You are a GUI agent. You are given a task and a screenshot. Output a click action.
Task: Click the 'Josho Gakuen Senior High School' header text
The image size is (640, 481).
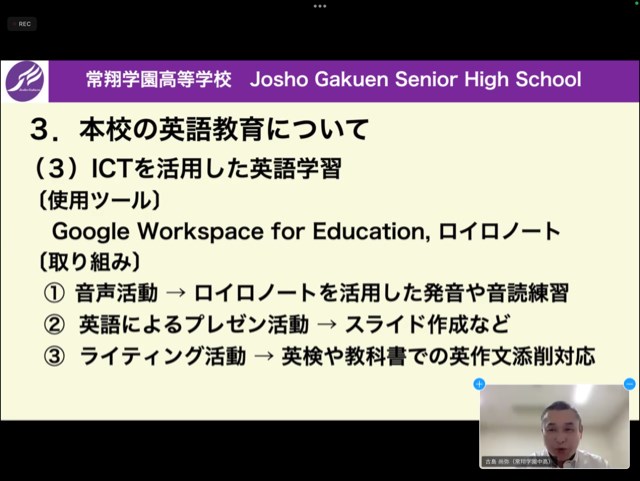pos(416,79)
